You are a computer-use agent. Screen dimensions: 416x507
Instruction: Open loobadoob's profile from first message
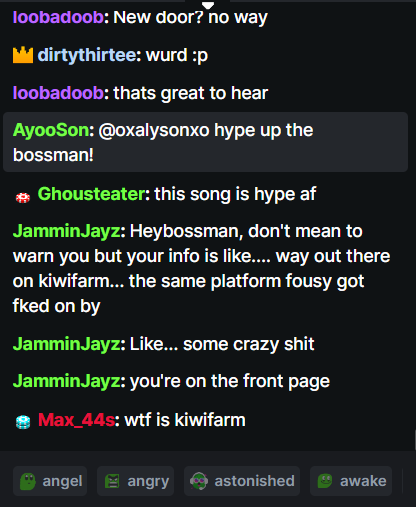(58, 17)
